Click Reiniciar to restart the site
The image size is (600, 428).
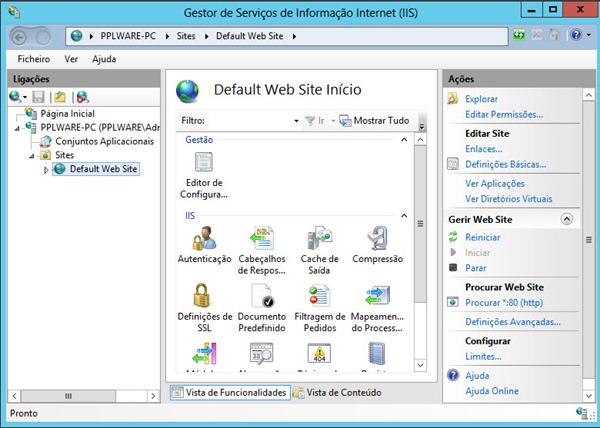pos(483,237)
